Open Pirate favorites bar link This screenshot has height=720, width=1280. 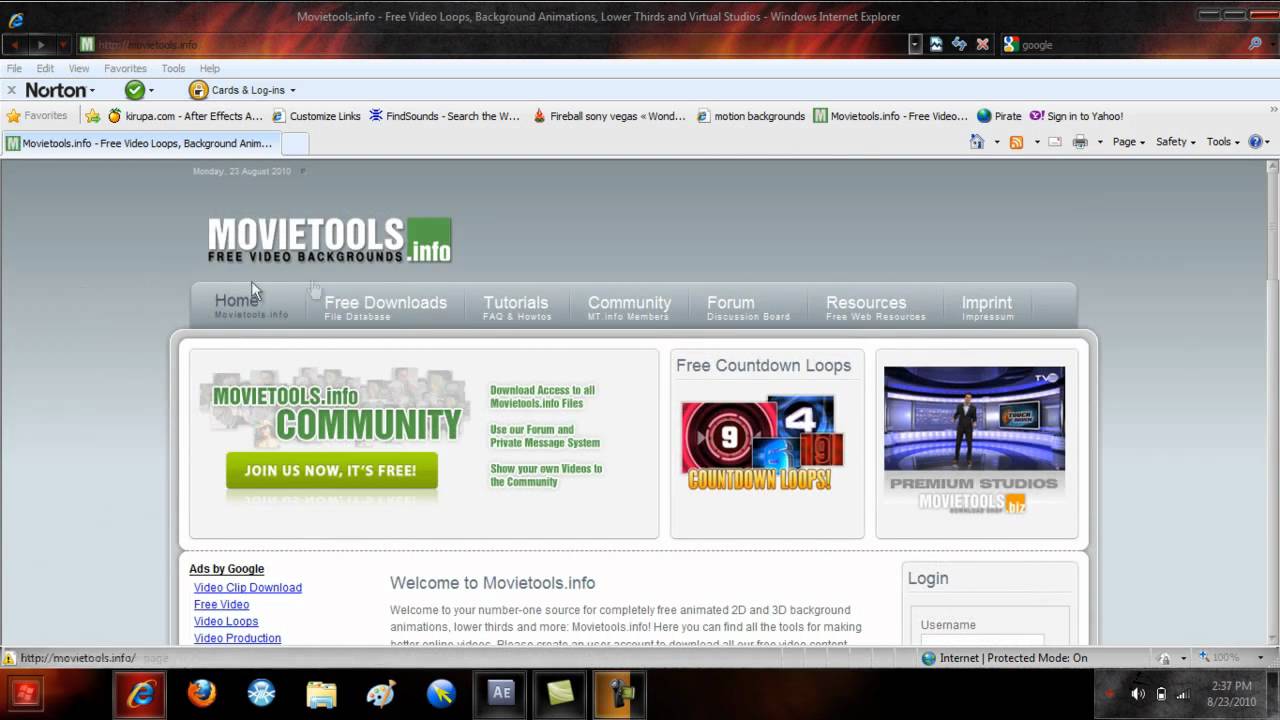click(999, 116)
